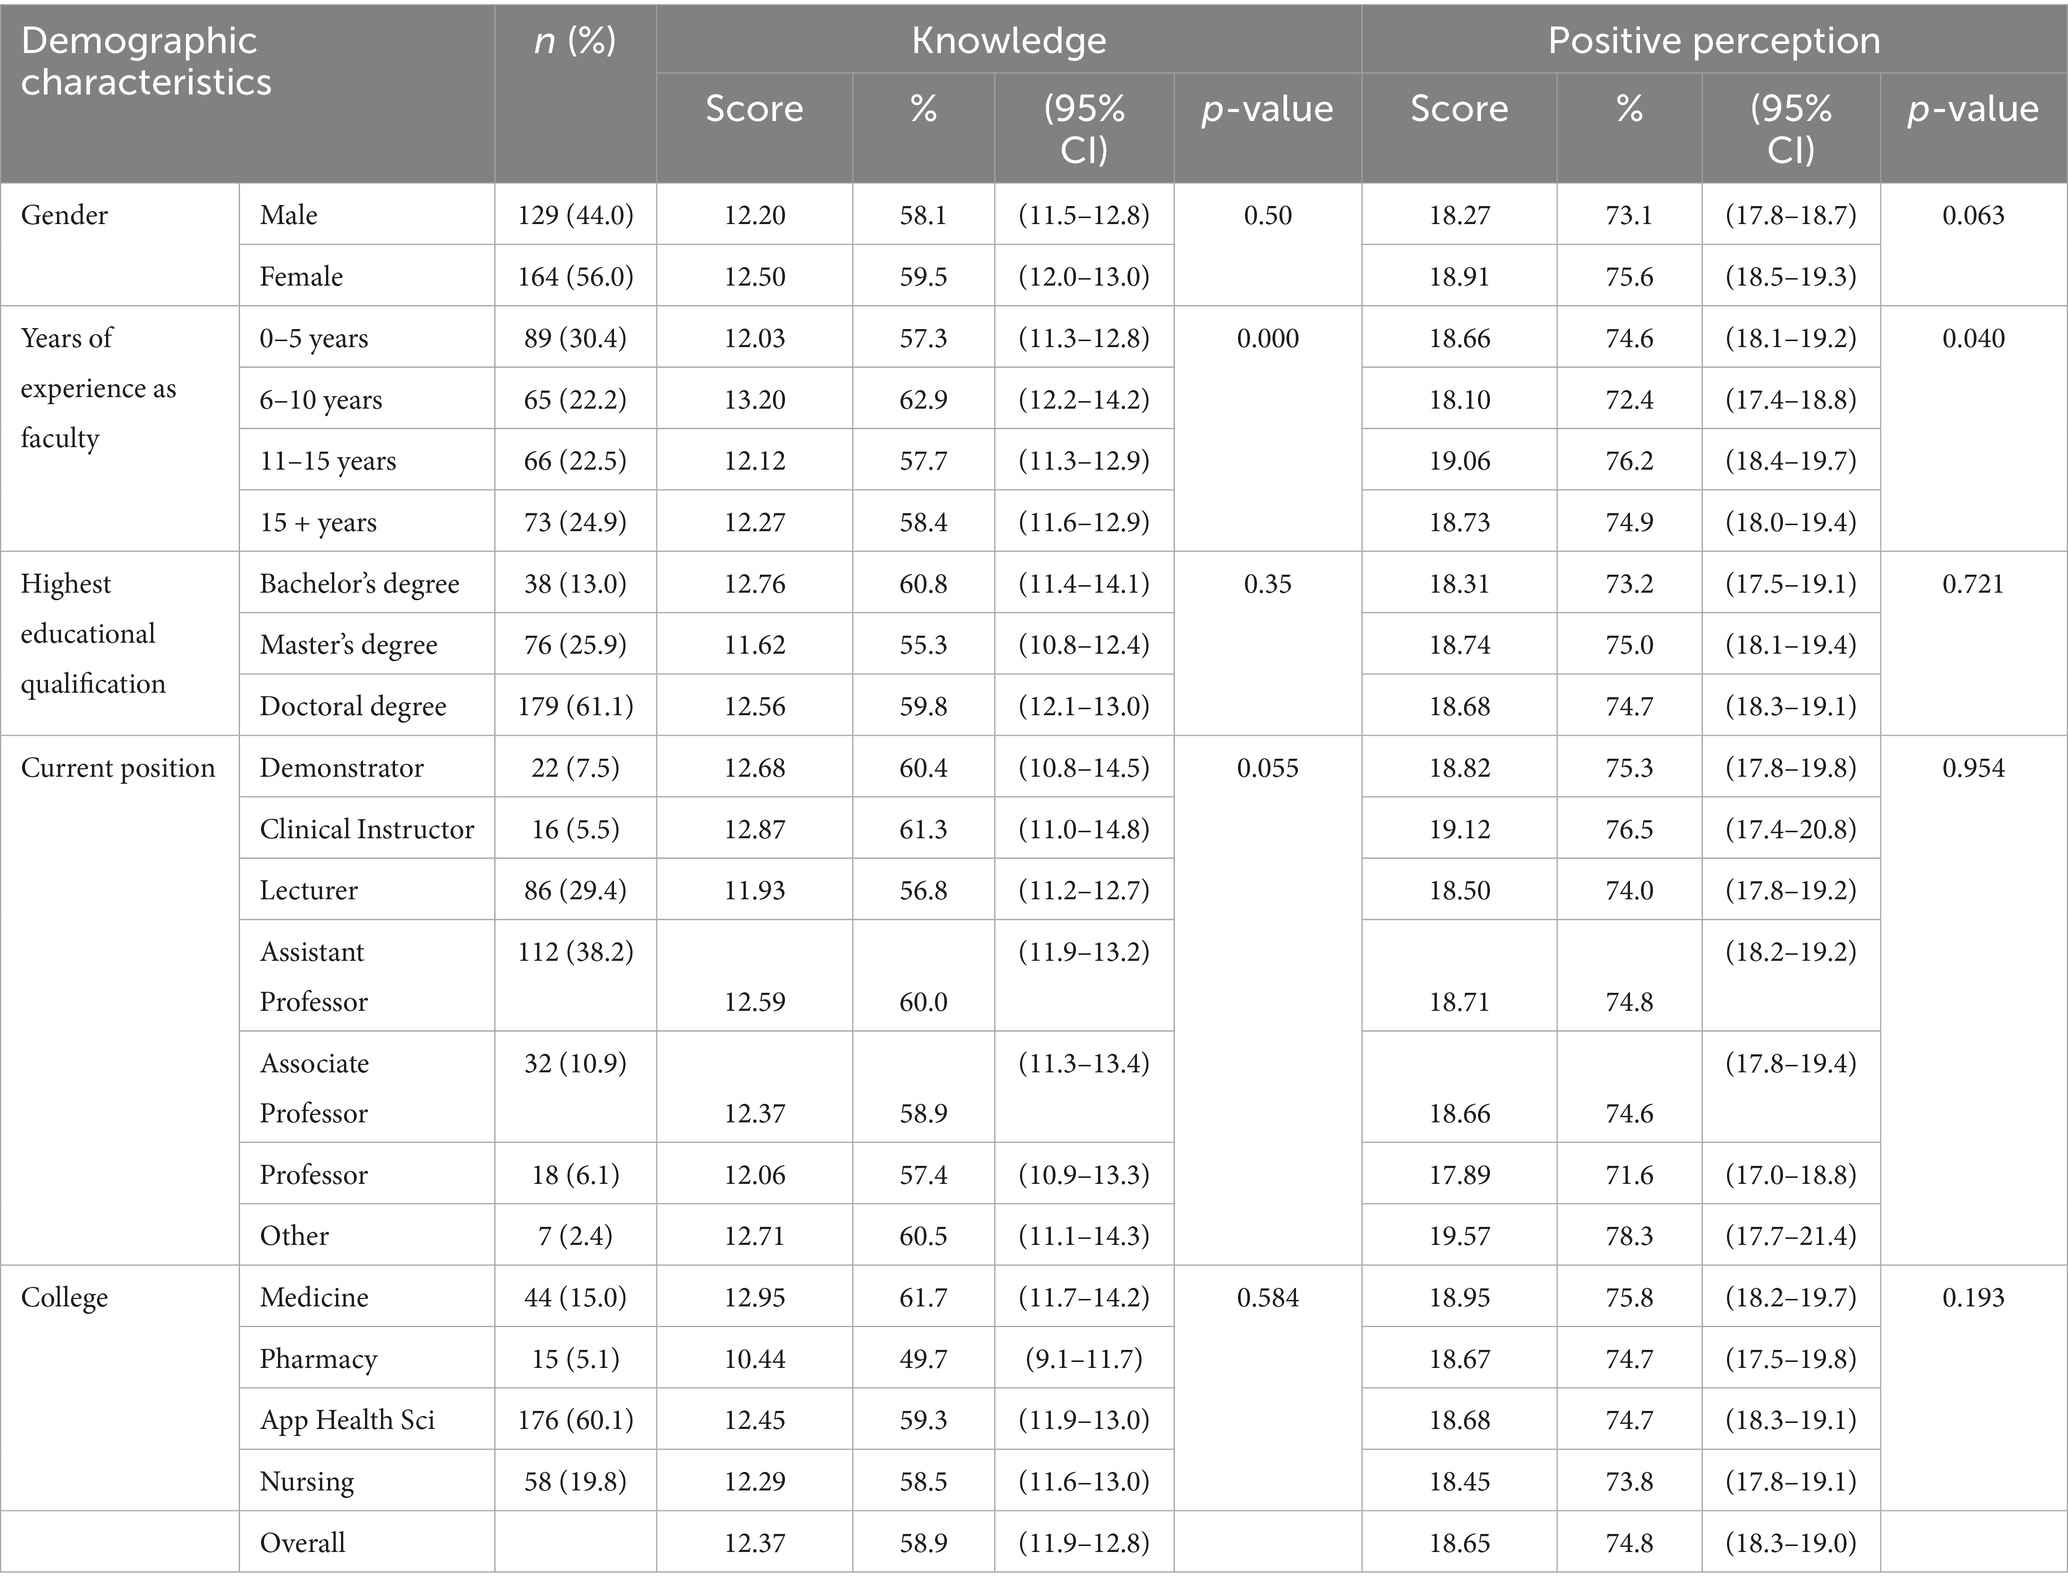Select the Gender row group label

64,215
